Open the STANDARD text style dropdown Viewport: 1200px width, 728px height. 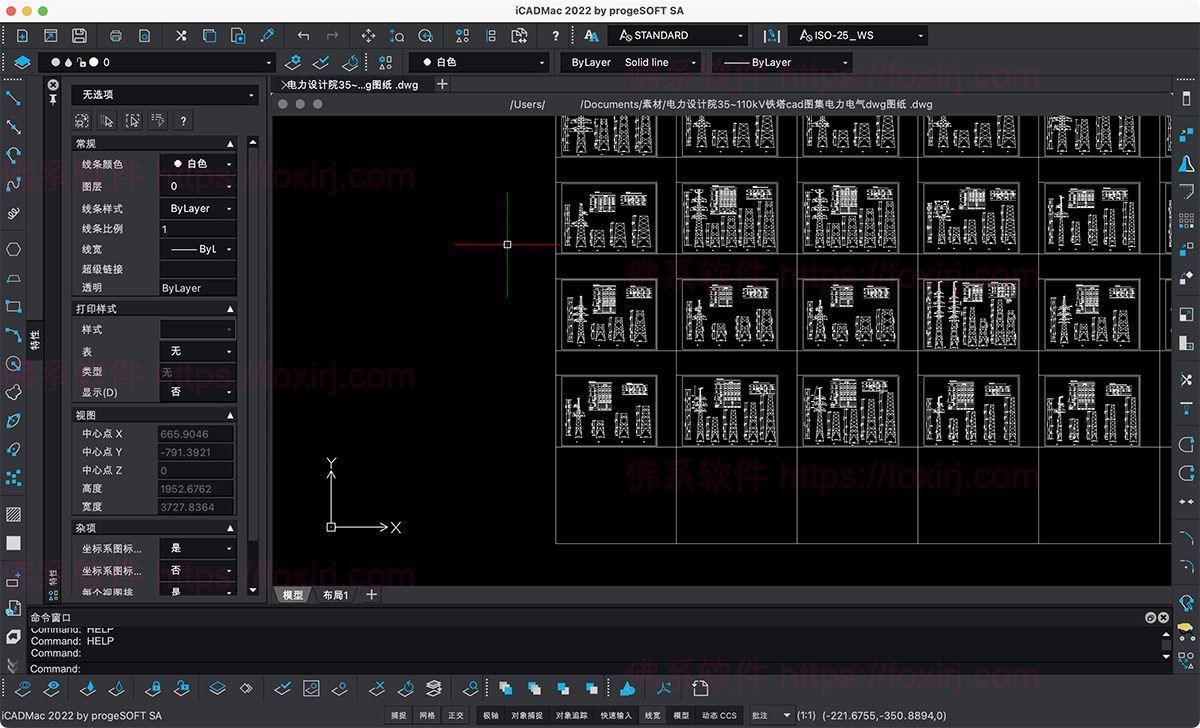click(678, 35)
